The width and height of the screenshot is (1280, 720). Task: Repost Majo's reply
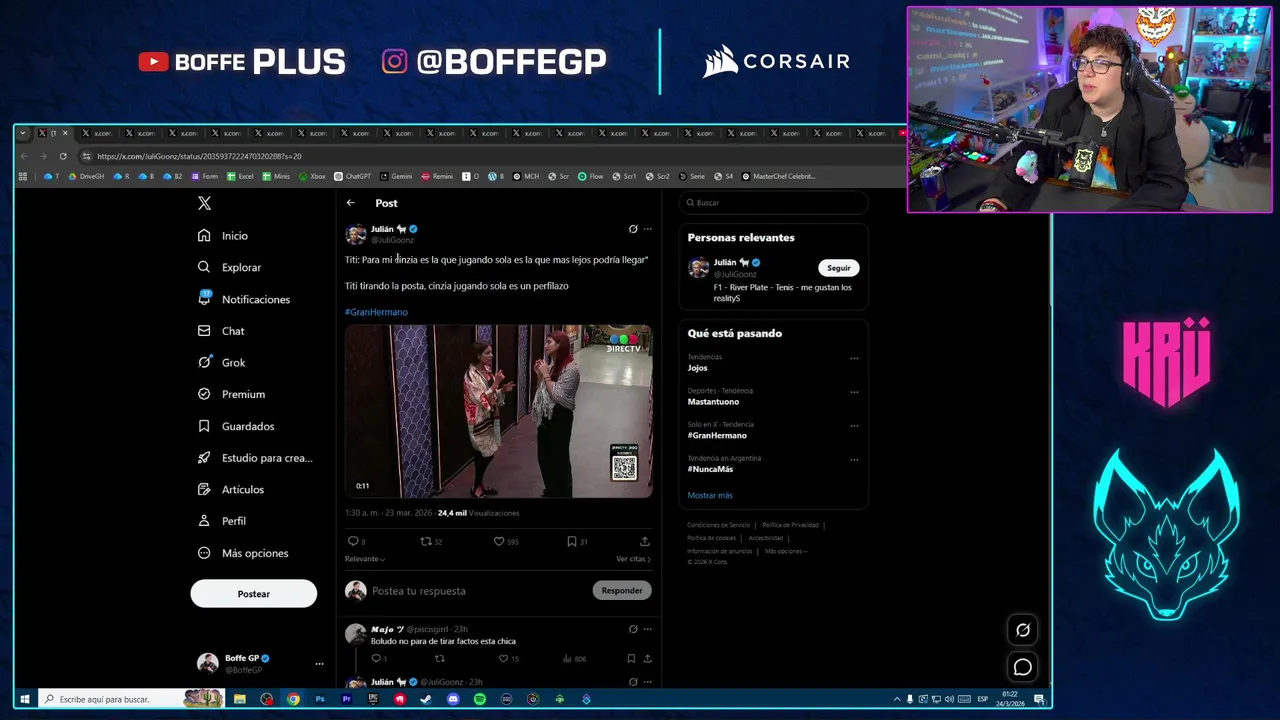click(x=439, y=659)
